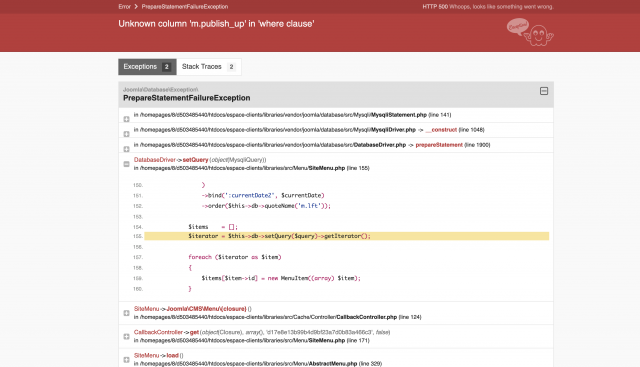Click the Symfony exception ghost icon
The image size is (640, 367).
[530, 32]
